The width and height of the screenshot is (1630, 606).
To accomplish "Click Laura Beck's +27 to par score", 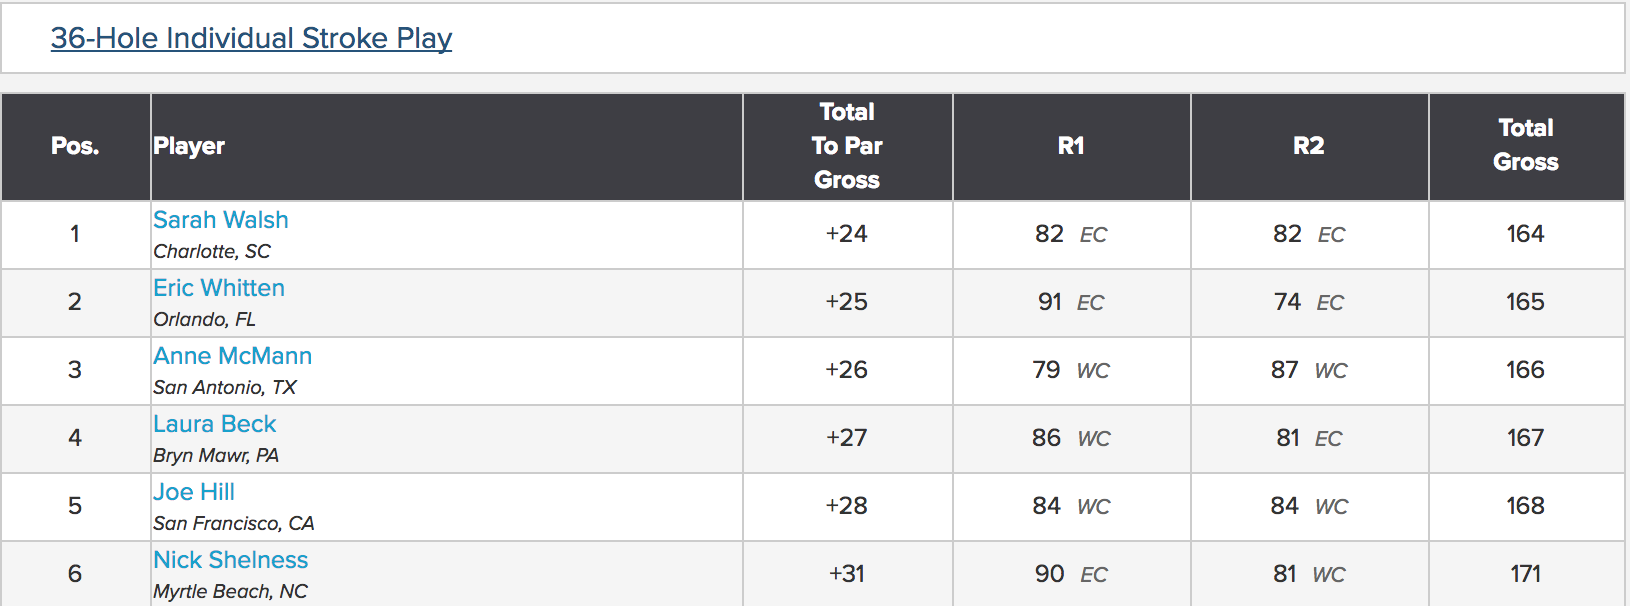I will click(x=847, y=438).
